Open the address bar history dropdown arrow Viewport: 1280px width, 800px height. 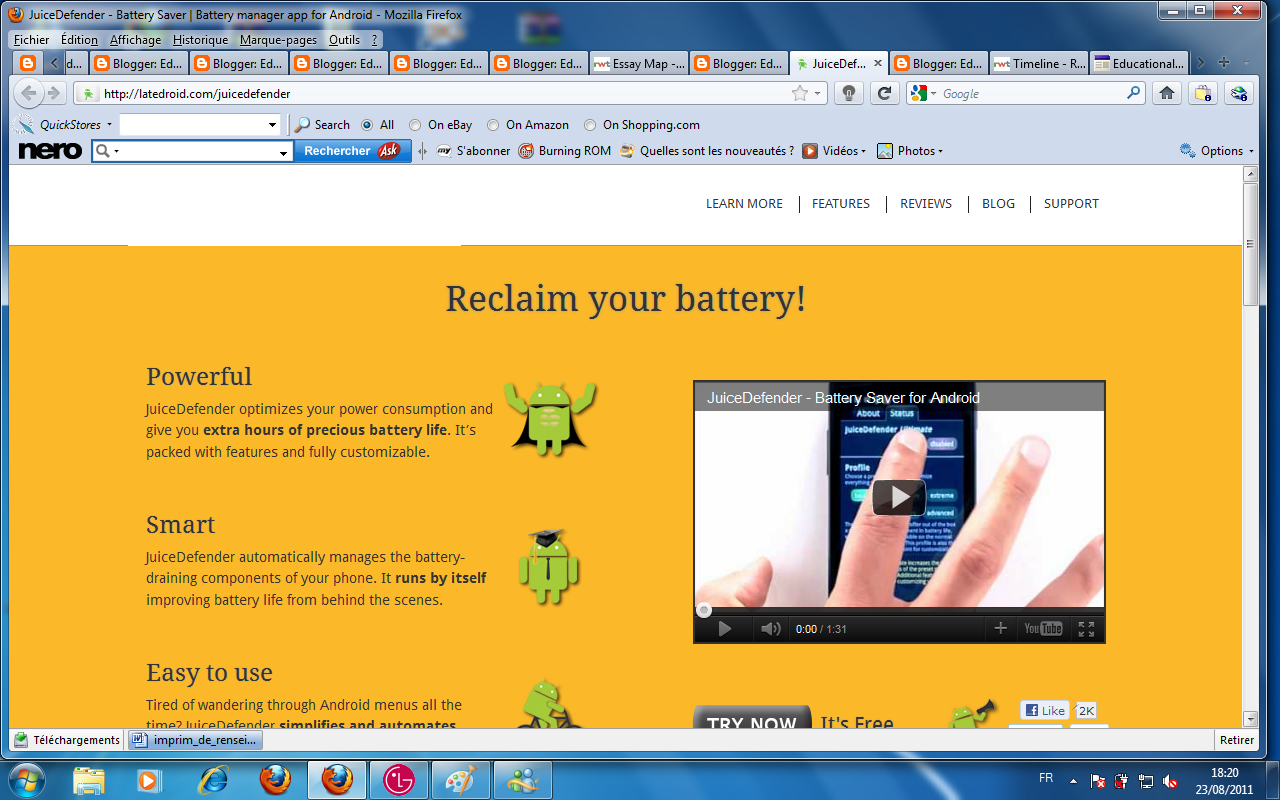tap(818, 94)
